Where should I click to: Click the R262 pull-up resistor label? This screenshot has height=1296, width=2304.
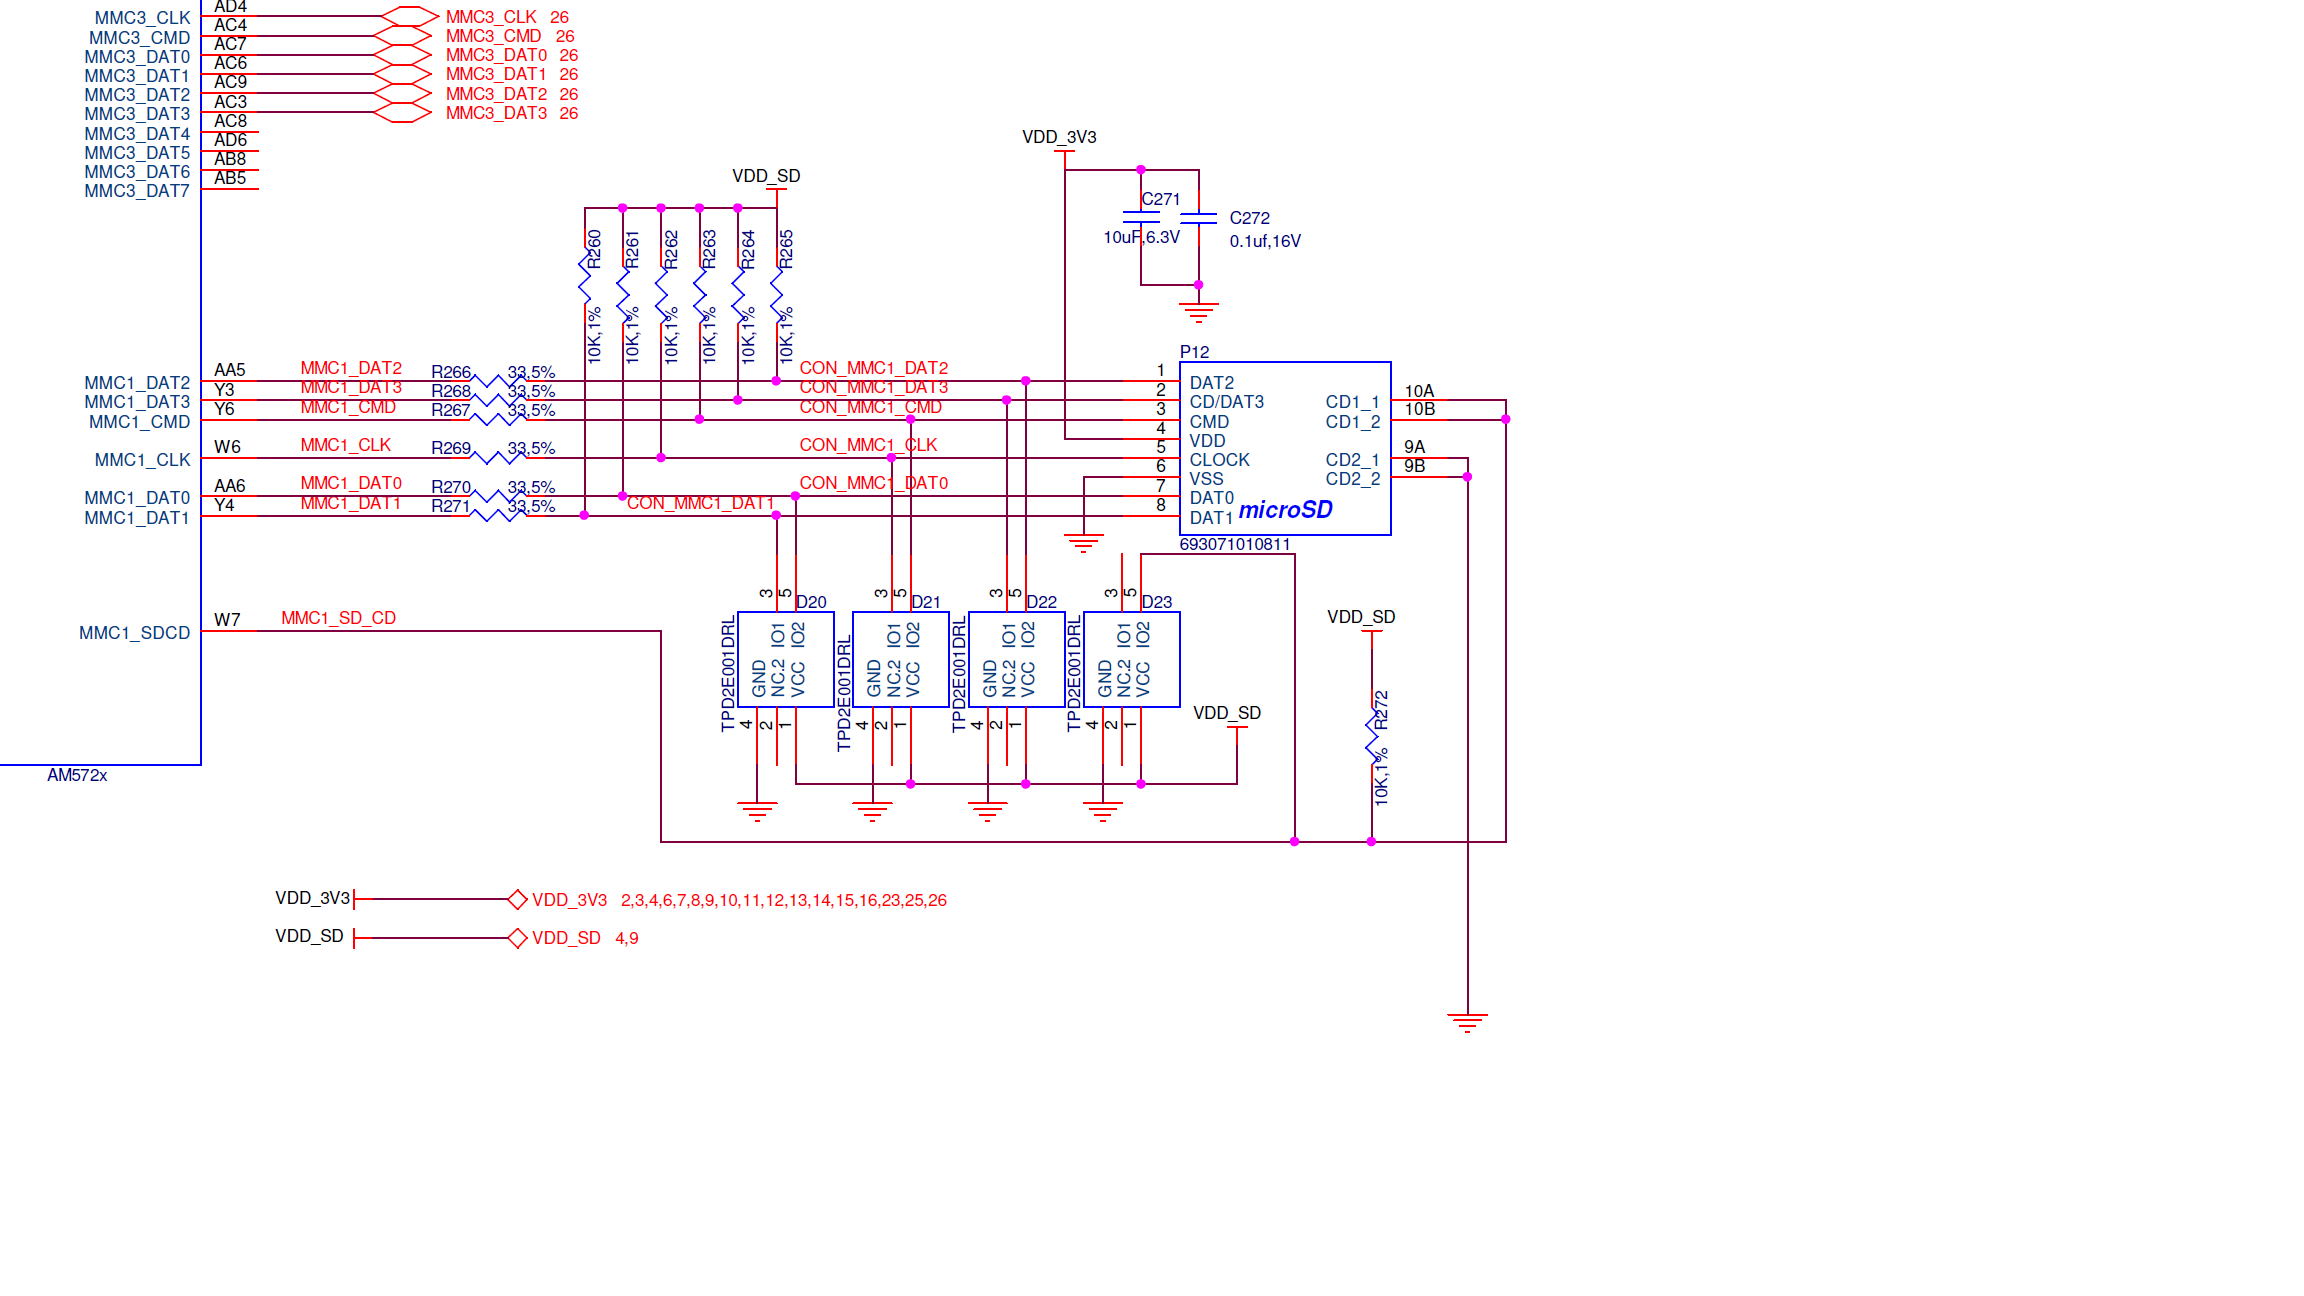tap(671, 249)
